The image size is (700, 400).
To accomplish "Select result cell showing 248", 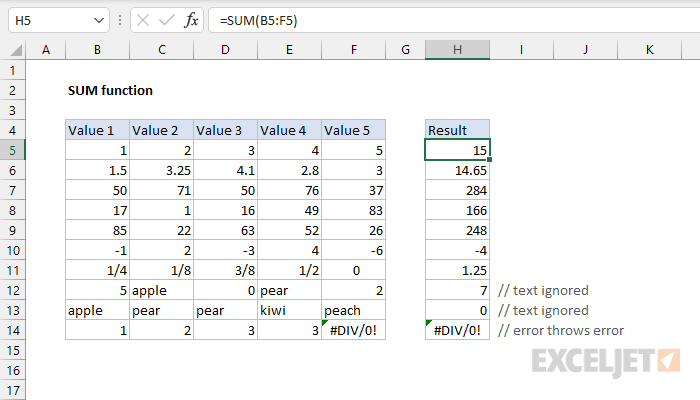I will tap(457, 230).
